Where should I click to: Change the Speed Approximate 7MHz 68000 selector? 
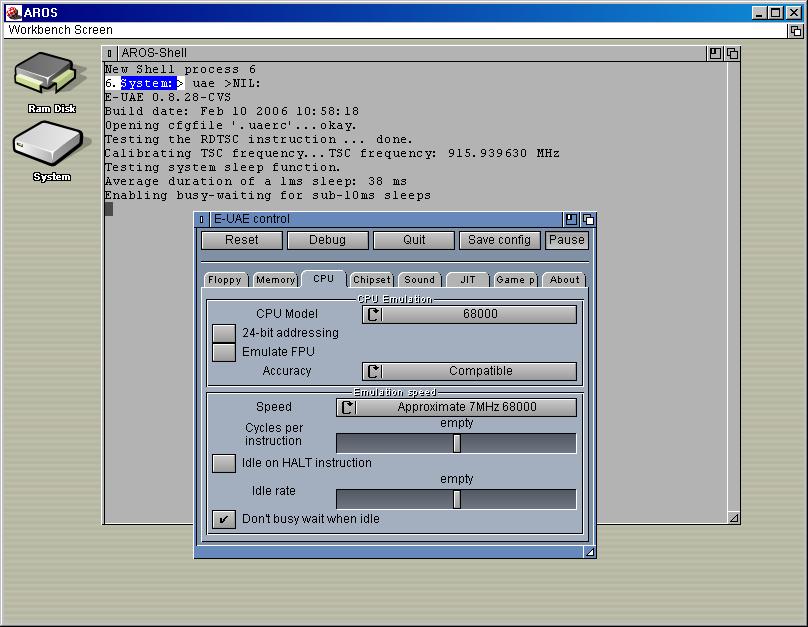pyautogui.click(x=457, y=408)
